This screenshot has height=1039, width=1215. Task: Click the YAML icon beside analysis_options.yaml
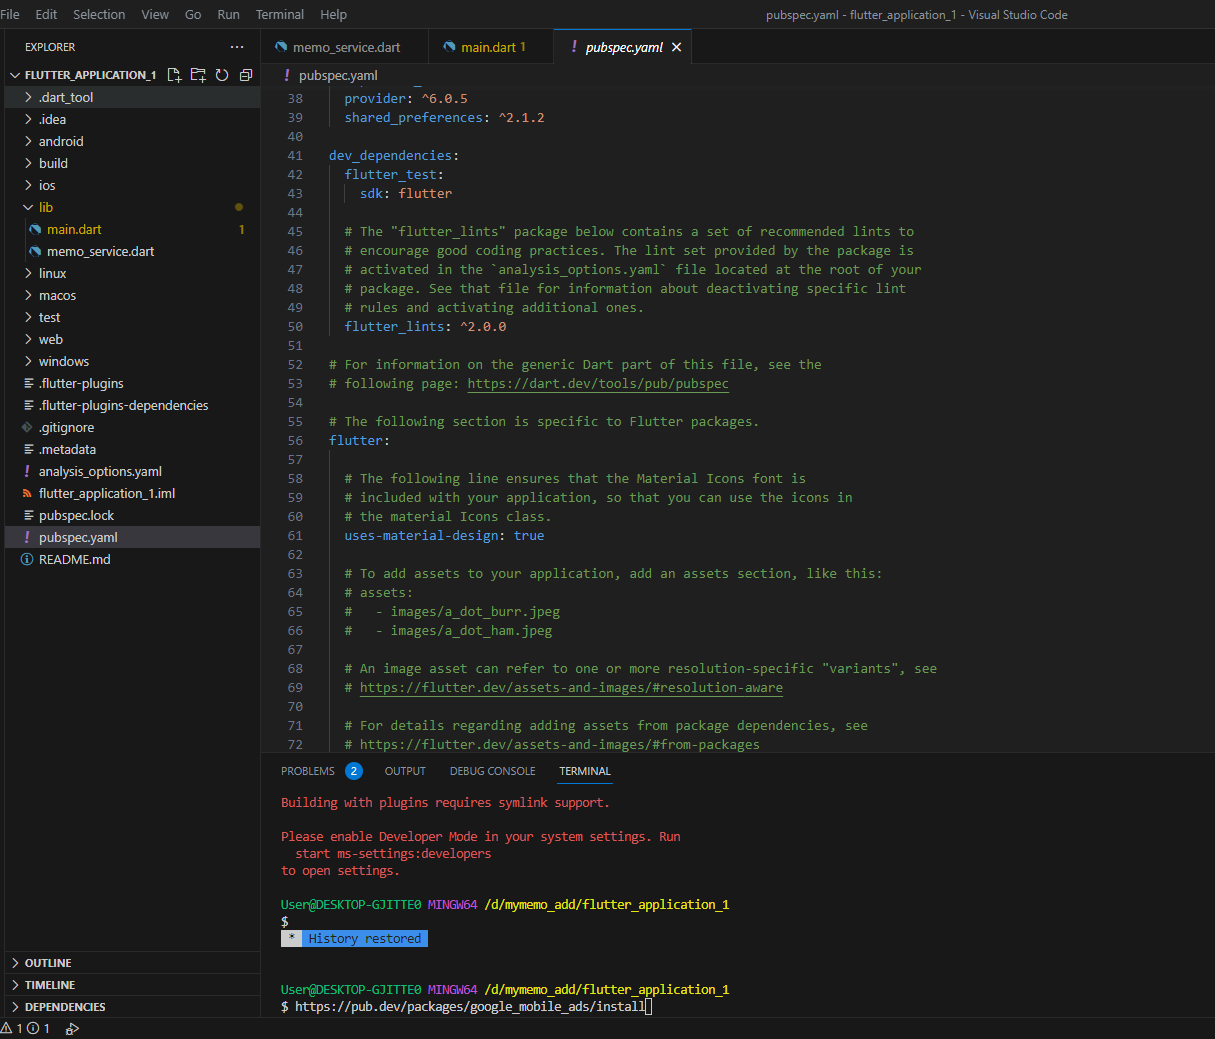click(x=27, y=471)
